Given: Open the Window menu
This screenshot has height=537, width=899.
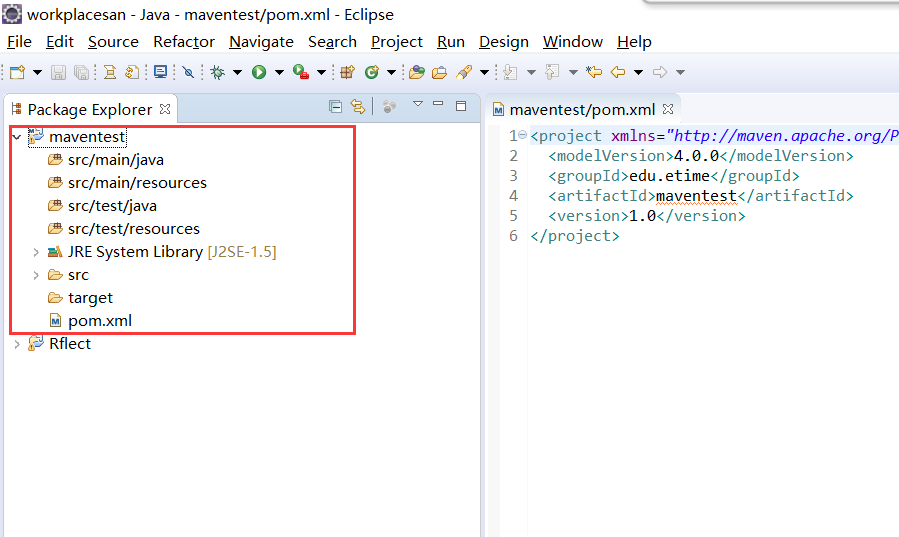Looking at the screenshot, I should coord(573,42).
